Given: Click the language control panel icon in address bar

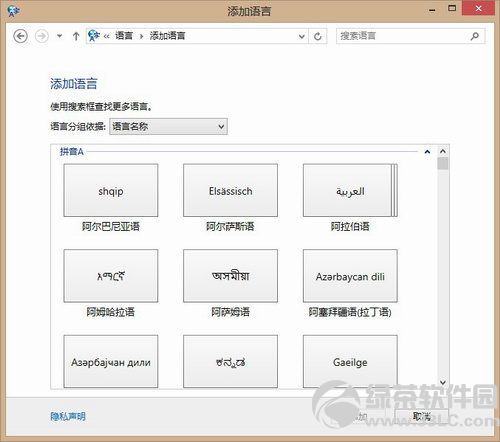Looking at the screenshot, I should click(94, 35).
